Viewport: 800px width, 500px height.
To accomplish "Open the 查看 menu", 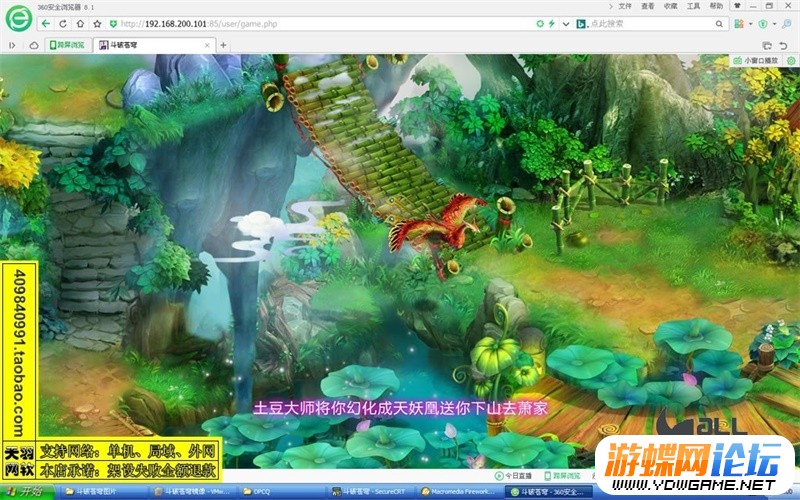I will pyautogui.click(x=648, y=6).
